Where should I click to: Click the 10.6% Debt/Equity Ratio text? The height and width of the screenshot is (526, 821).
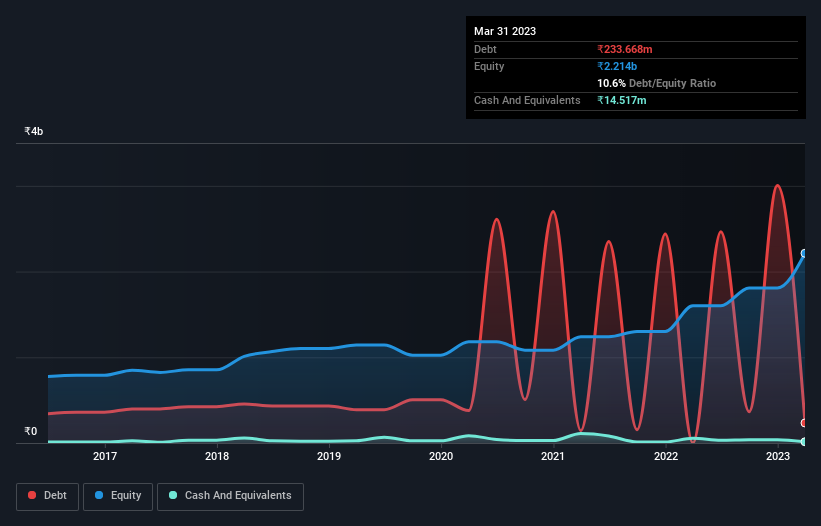657,83
